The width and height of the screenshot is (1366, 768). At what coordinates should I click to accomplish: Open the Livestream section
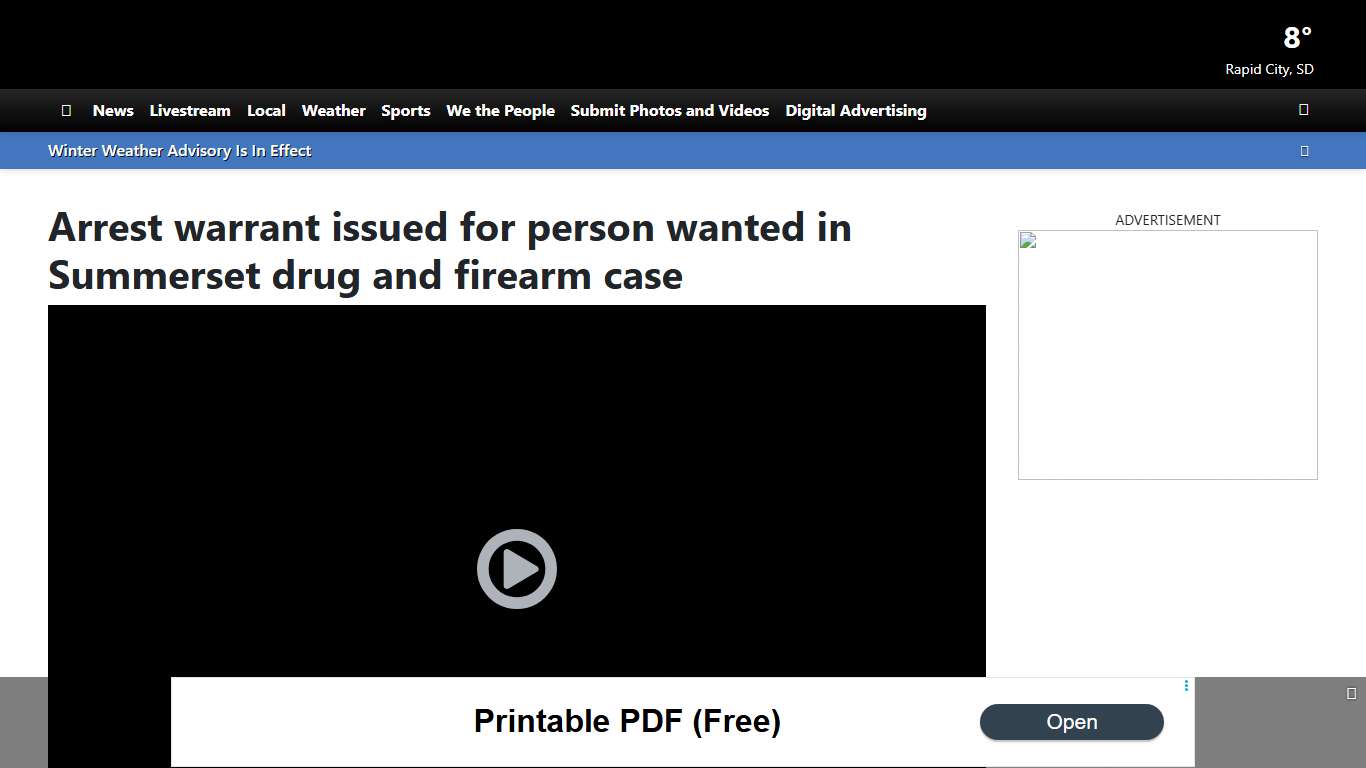[190, 110]
